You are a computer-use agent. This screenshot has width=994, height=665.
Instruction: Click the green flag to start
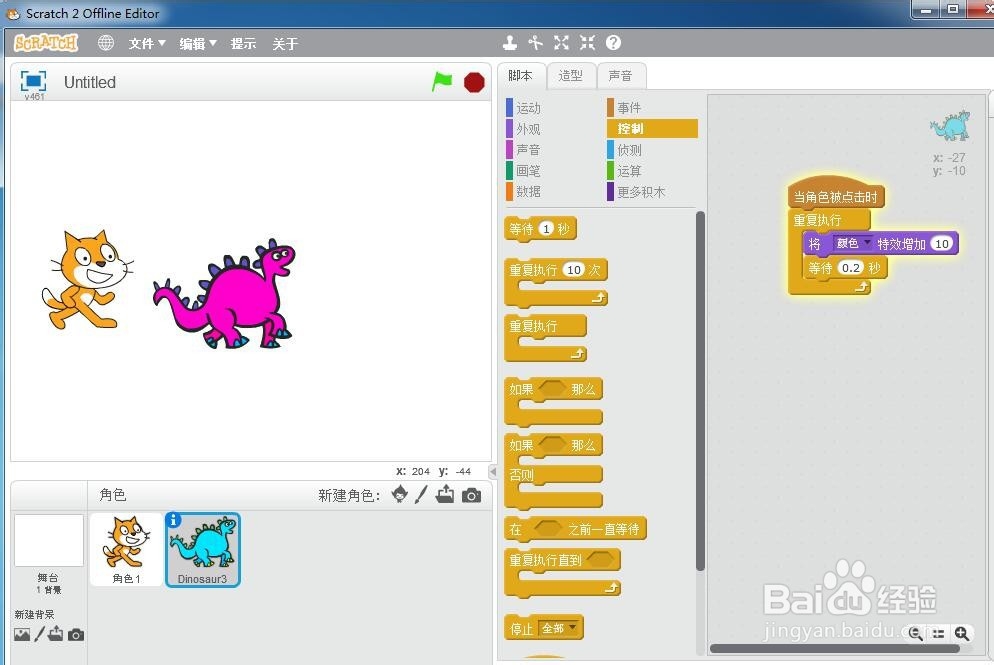(442, 82)
